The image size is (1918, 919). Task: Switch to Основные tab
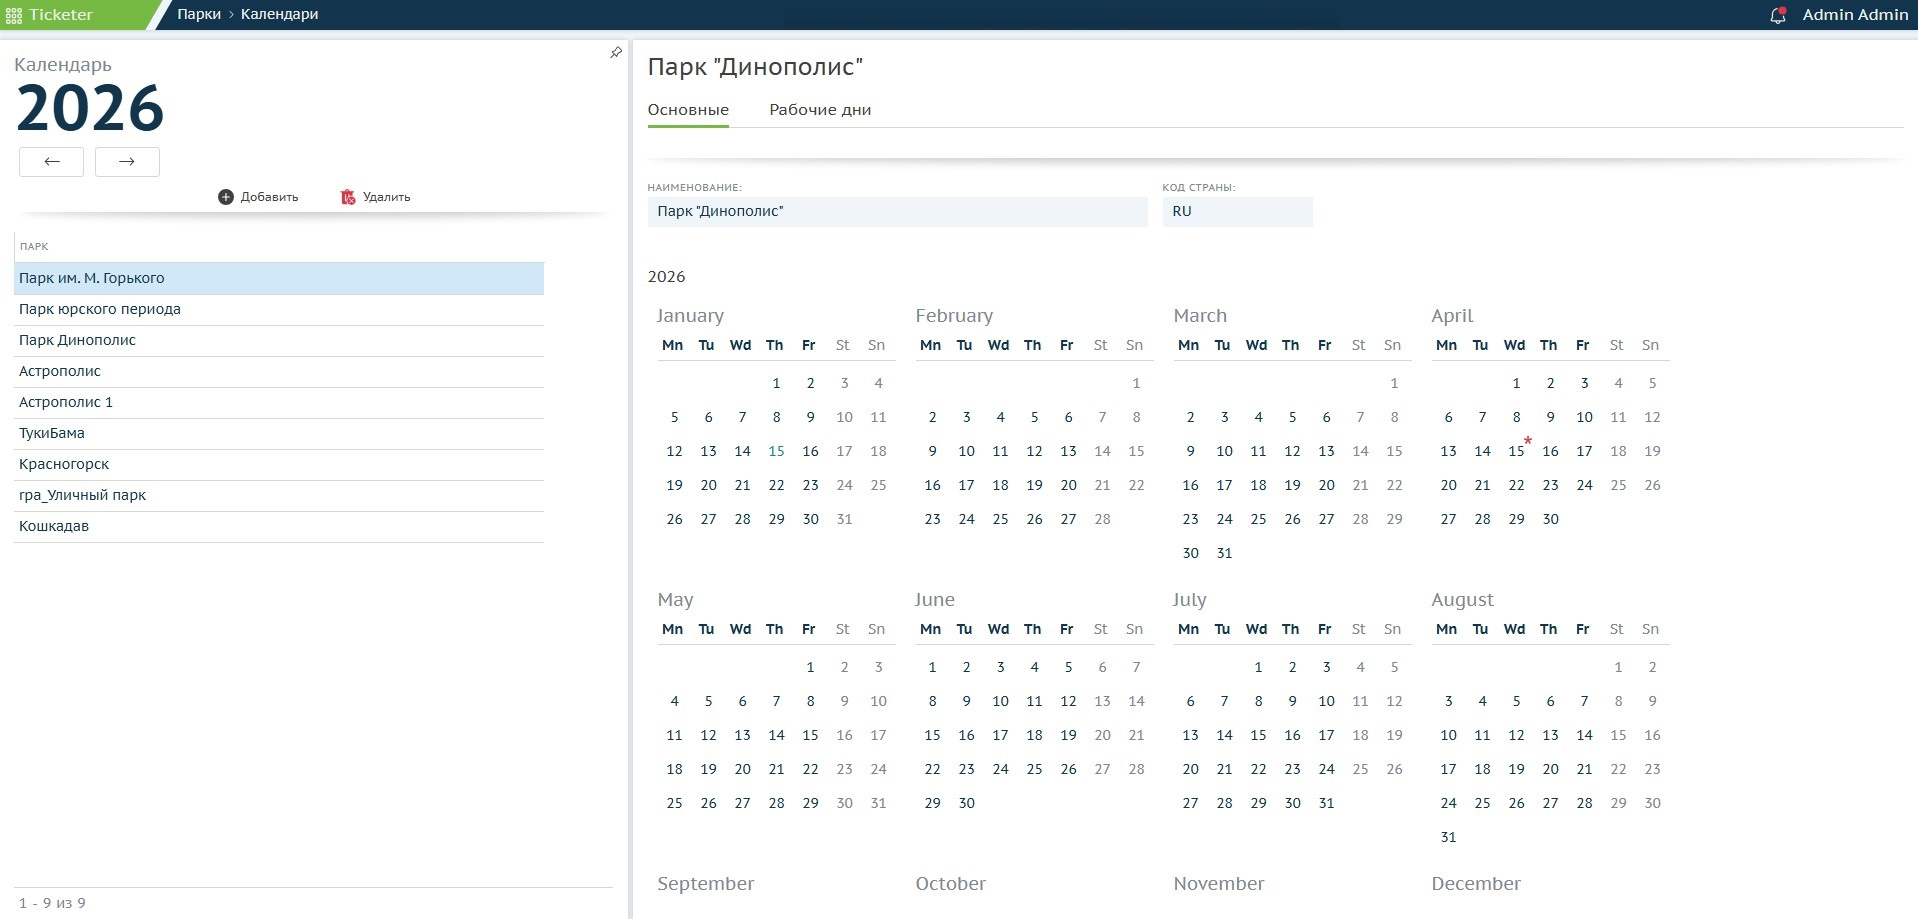coord(688,110)
